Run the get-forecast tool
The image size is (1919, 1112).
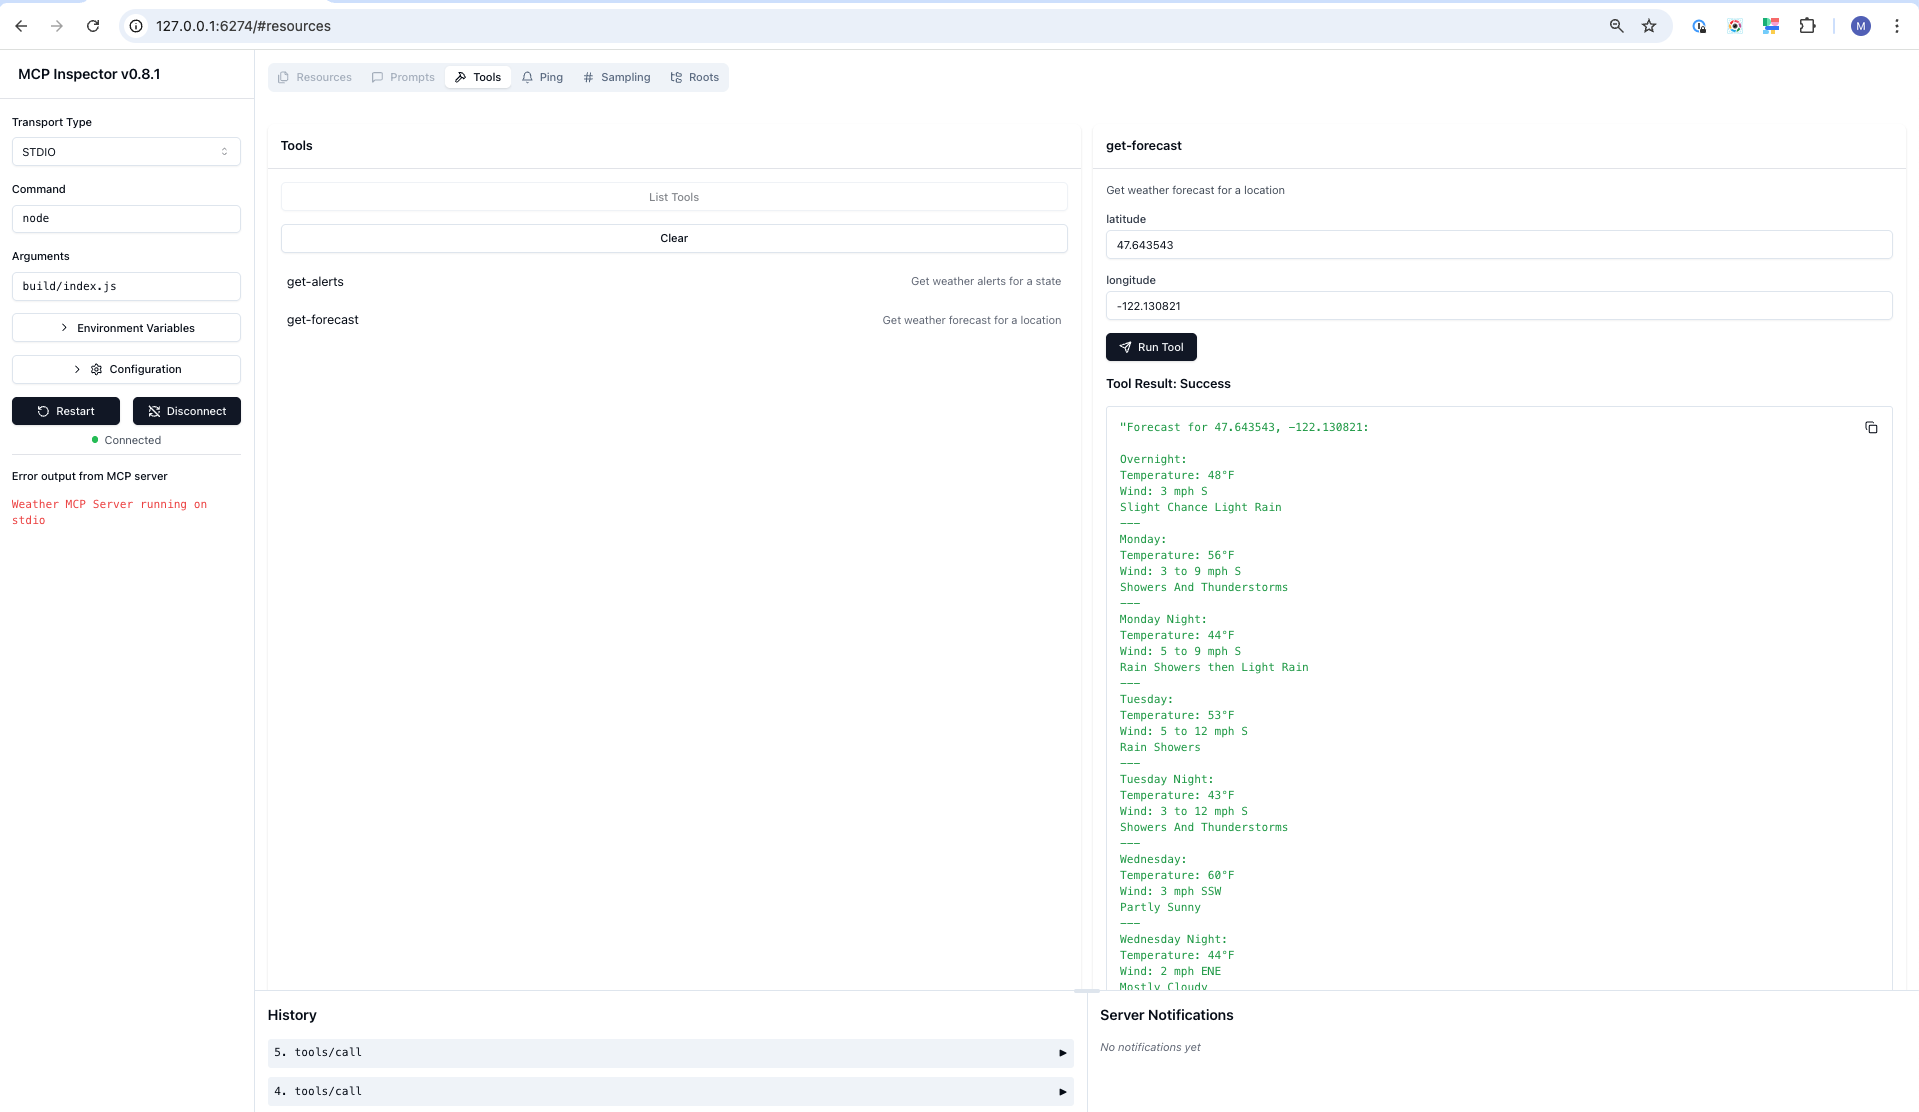[1151, 347]
